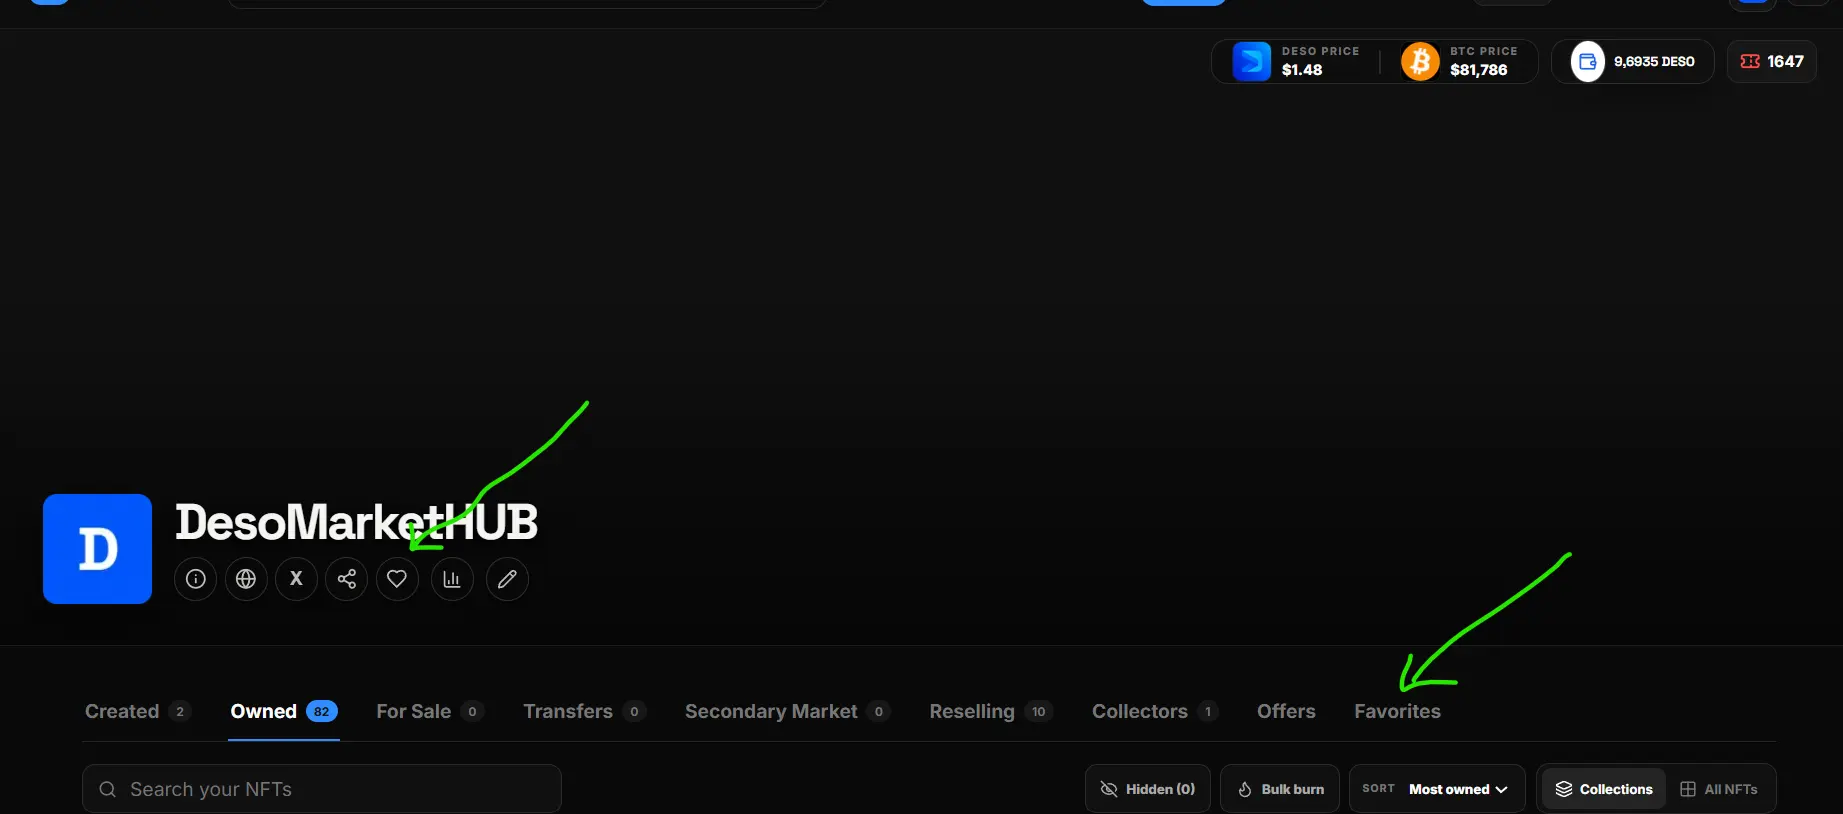This screenshot has width=1843, height=814.
Task: View profile statistics chart icon
Action: pos(452,579)
